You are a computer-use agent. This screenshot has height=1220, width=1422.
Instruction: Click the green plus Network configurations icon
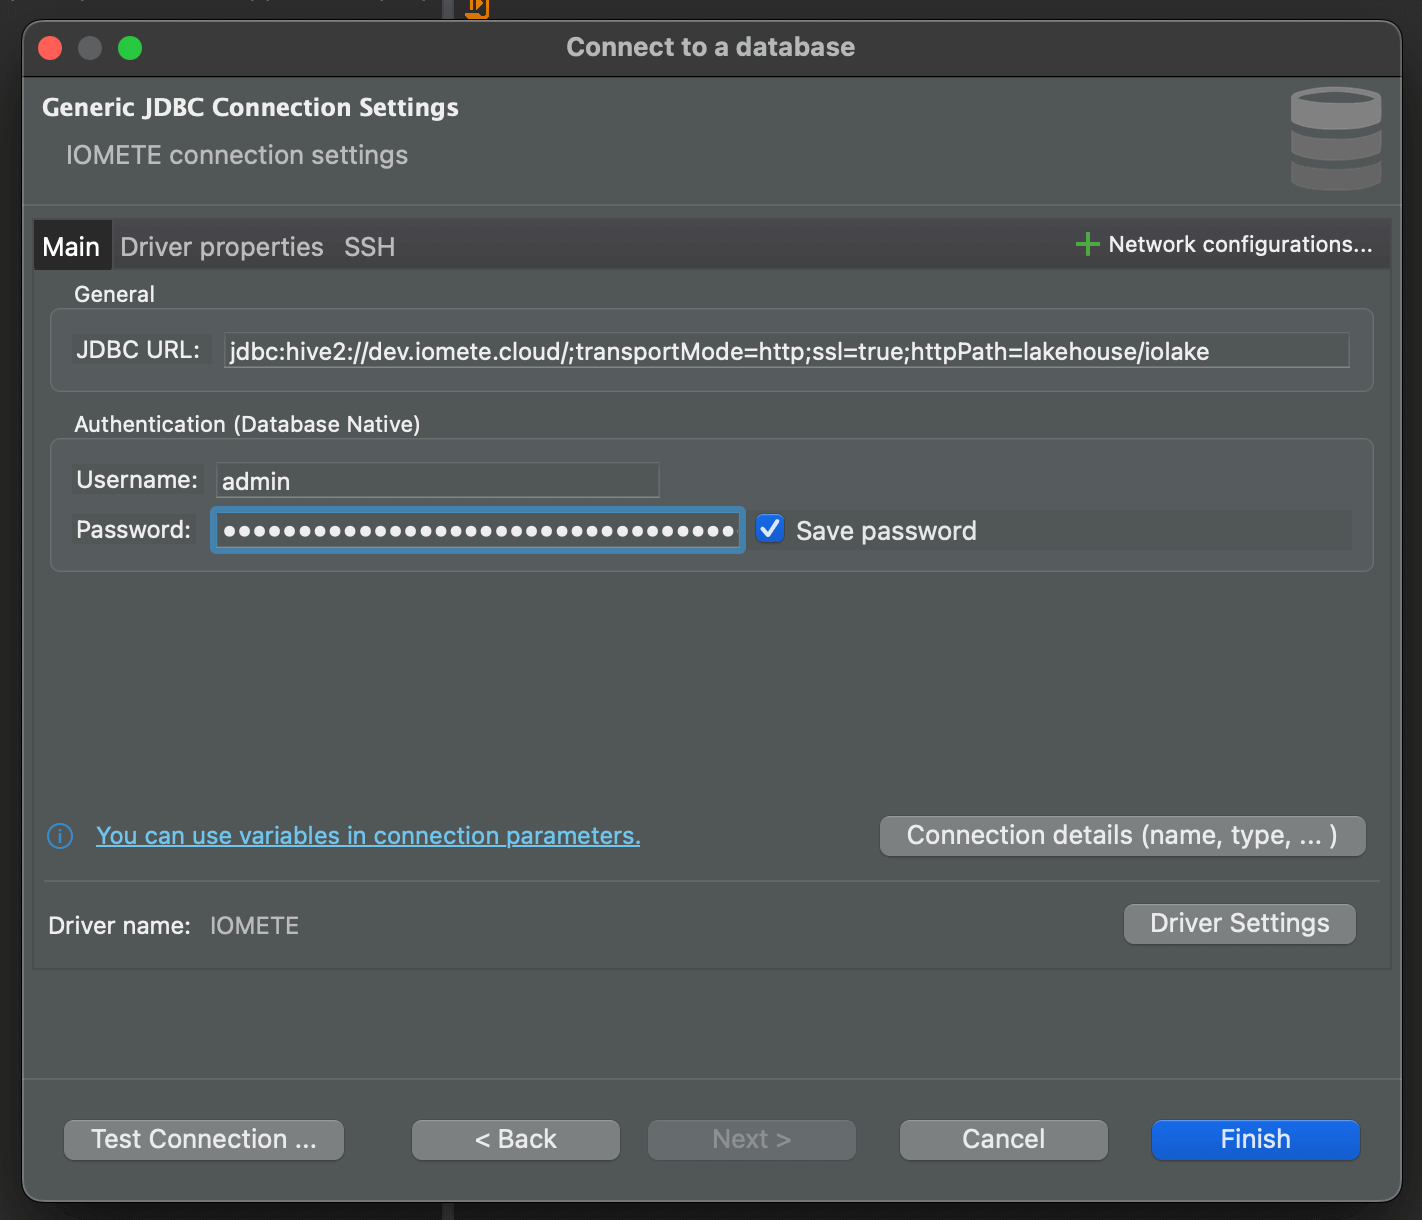(1087, 244)
